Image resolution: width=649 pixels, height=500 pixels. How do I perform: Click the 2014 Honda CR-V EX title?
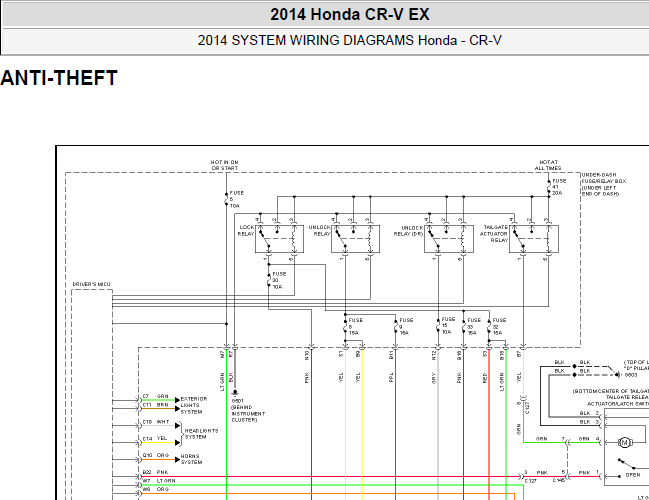(x=350, y=14)
